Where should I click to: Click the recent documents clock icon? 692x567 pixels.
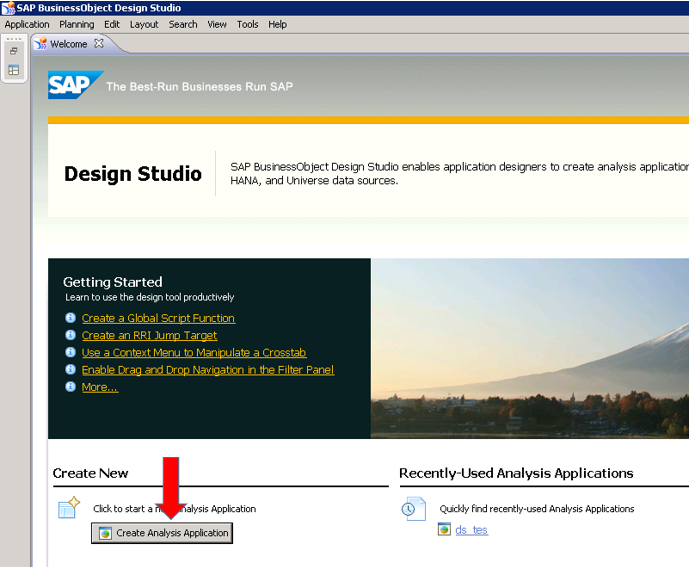[x=414, y=509]
